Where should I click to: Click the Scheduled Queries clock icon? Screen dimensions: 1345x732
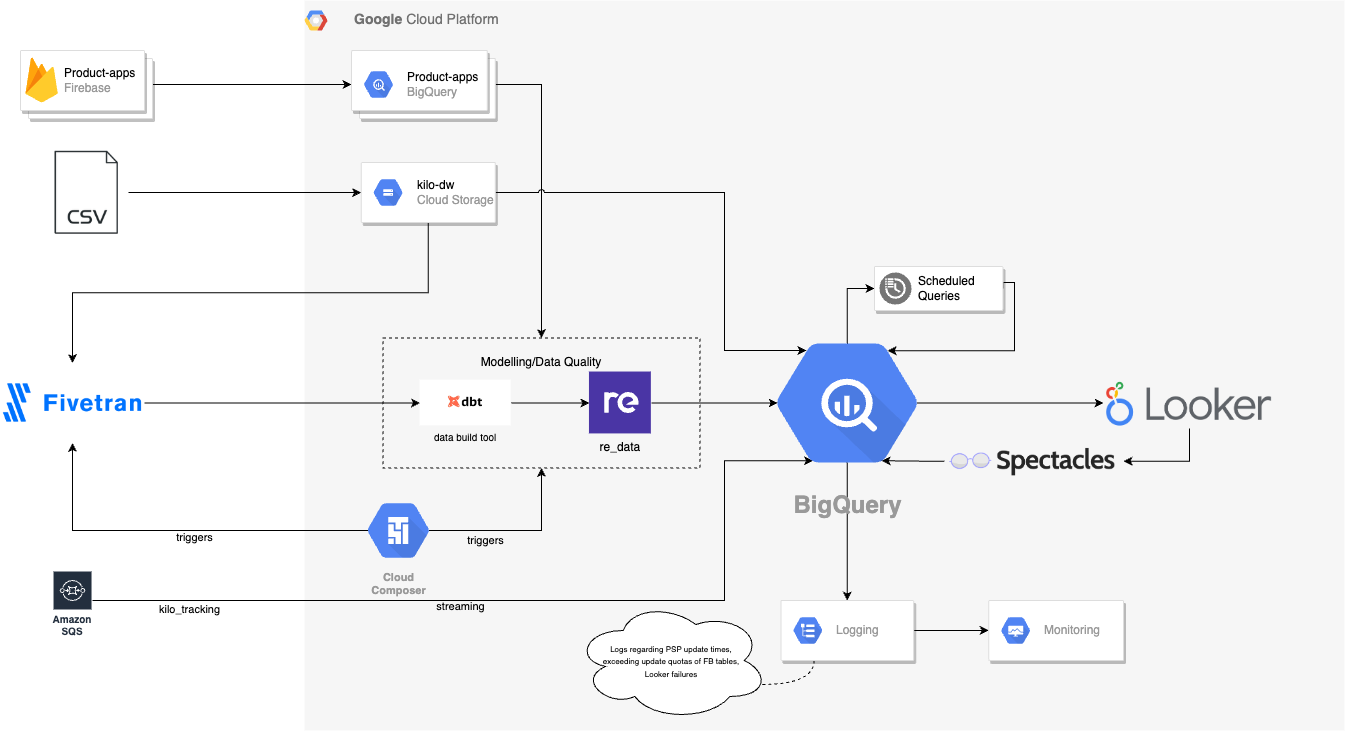(x=895, y=289)
